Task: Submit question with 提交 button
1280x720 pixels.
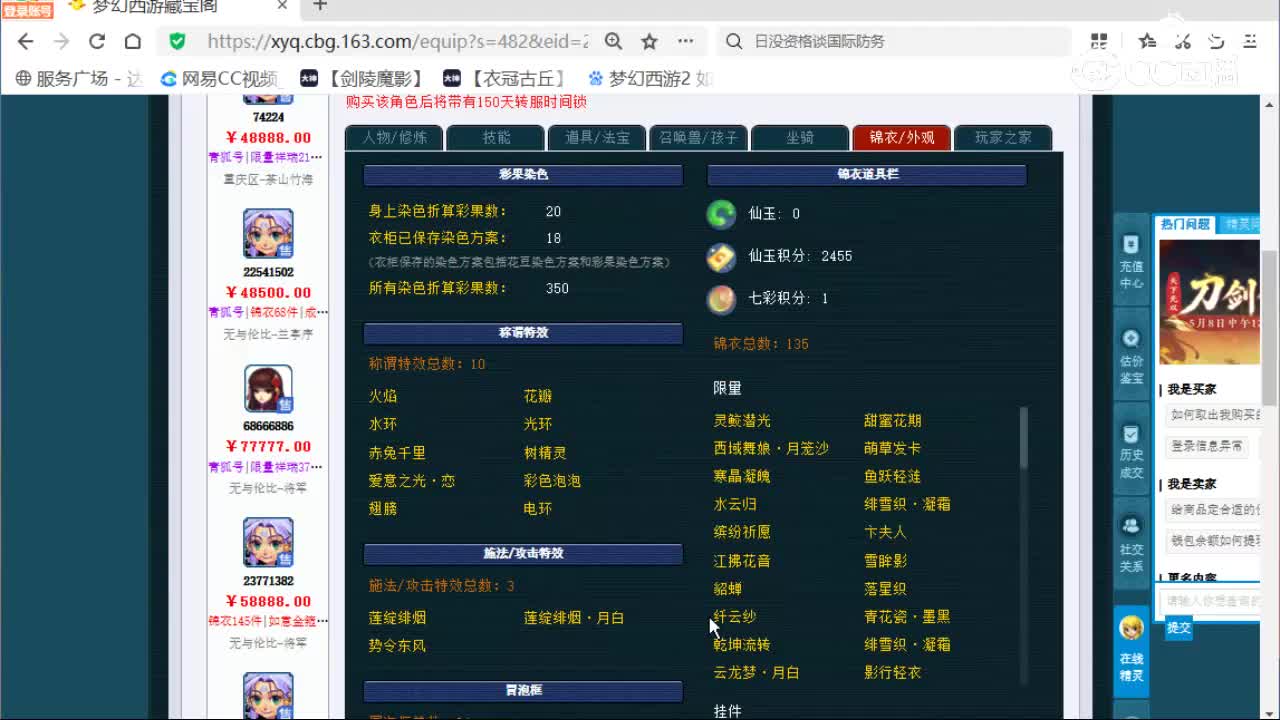Action: 1179,628
